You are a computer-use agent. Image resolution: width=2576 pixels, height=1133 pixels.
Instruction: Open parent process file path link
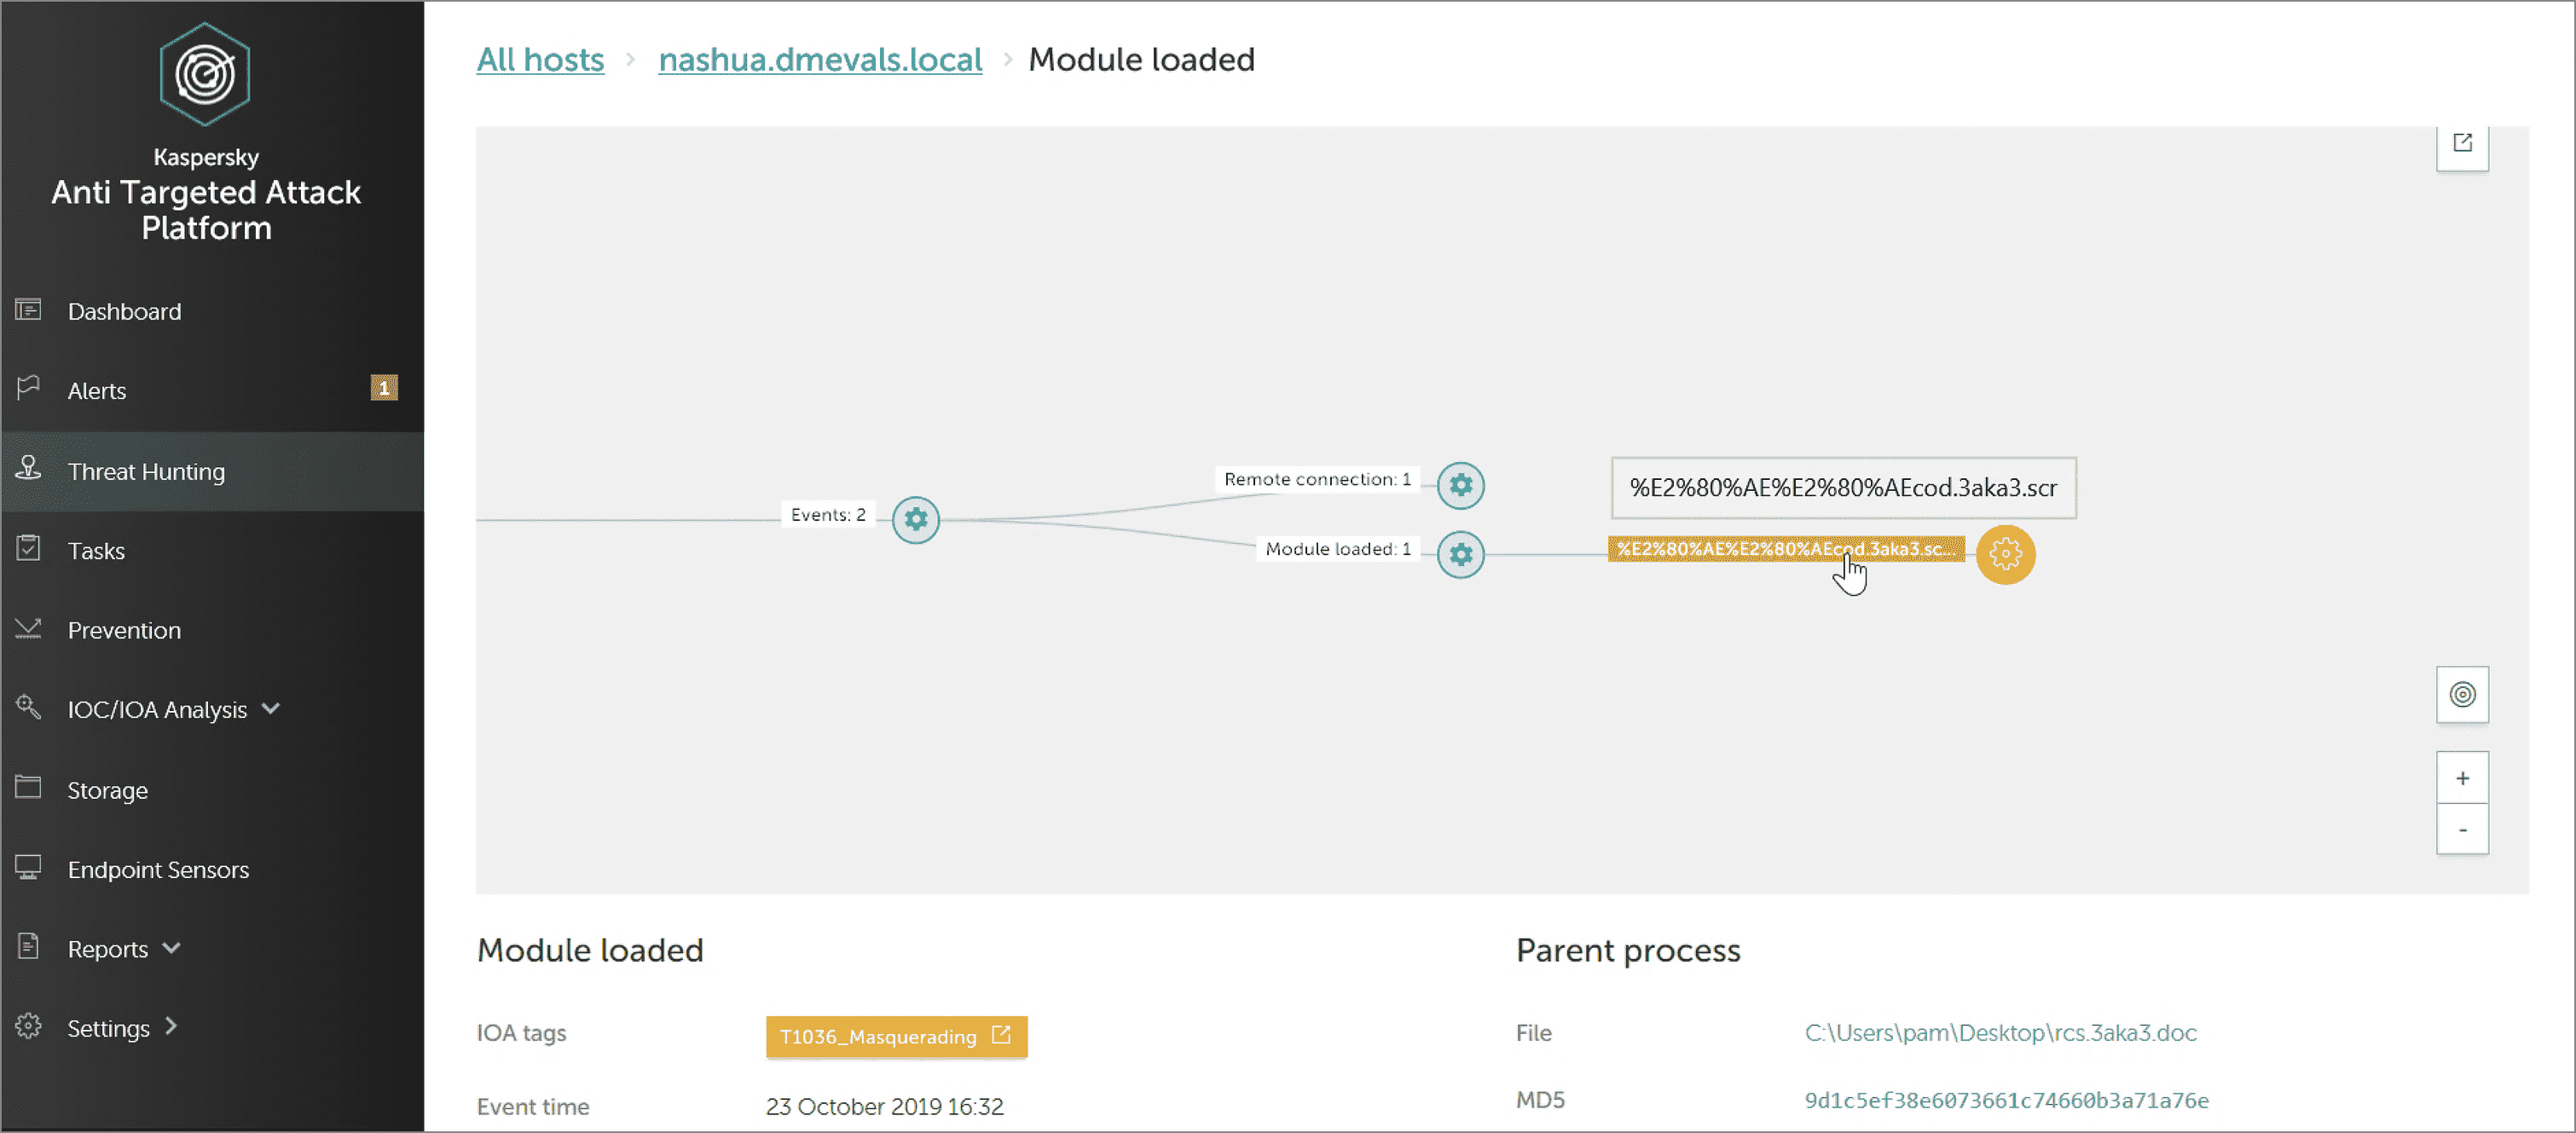click(2000, 1032)
